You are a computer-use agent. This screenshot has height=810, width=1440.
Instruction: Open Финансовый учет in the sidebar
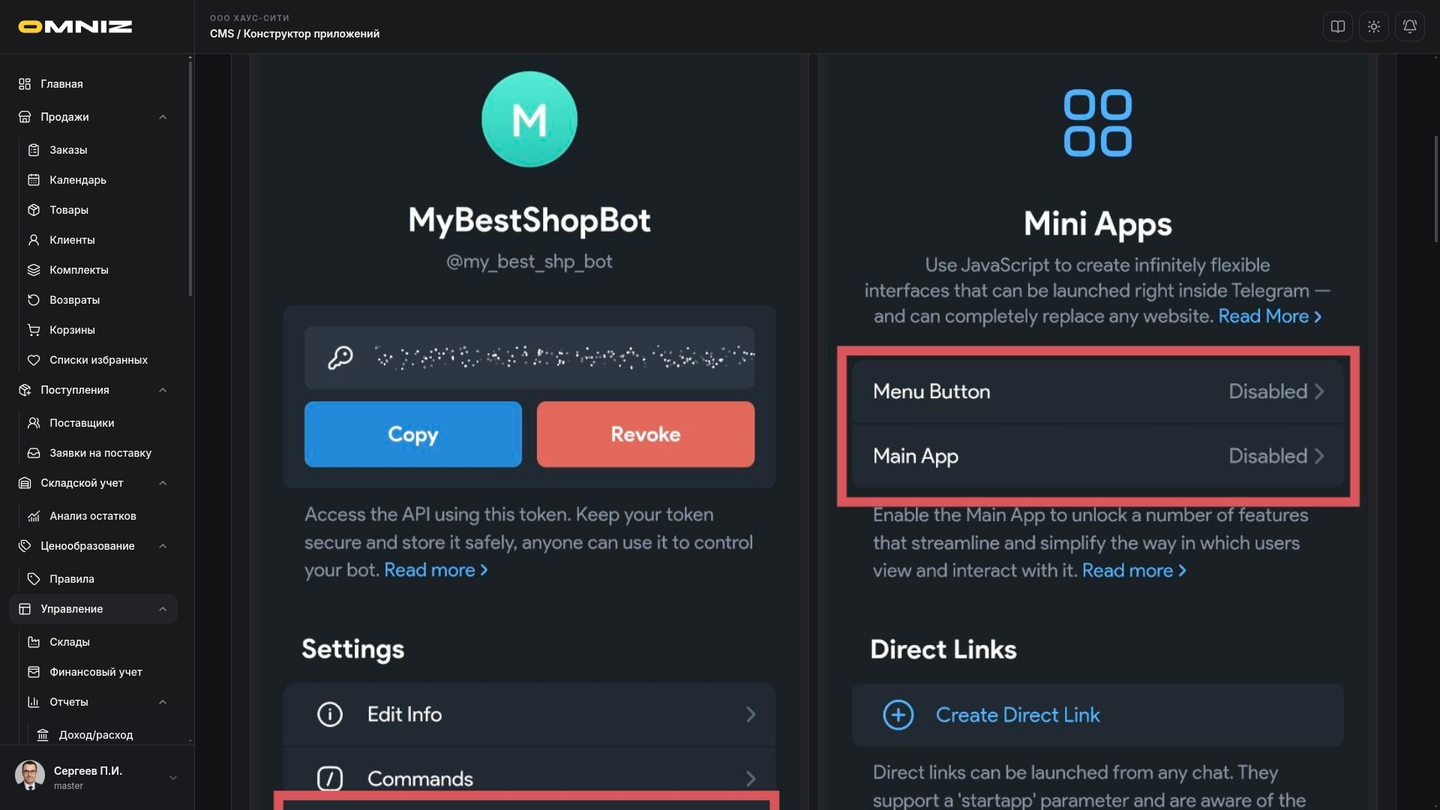click(96, 672)
